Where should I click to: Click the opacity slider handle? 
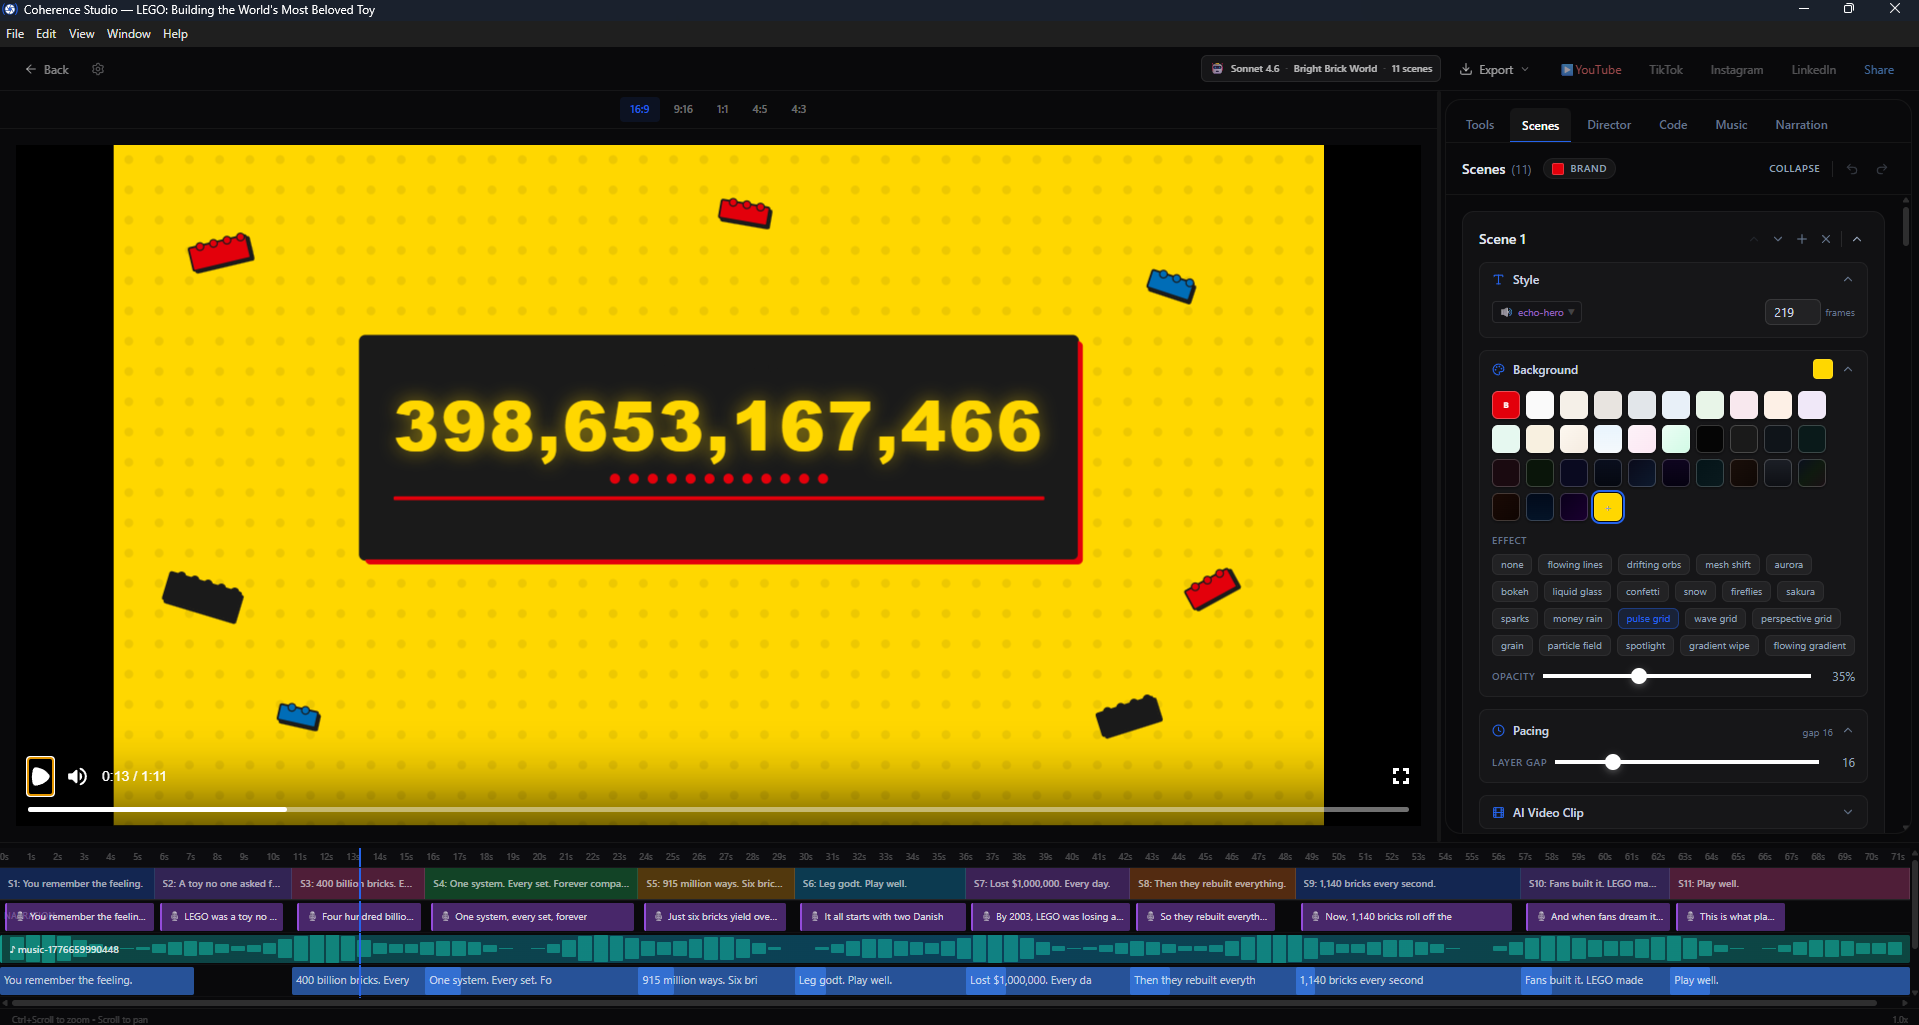[1638, 677]
